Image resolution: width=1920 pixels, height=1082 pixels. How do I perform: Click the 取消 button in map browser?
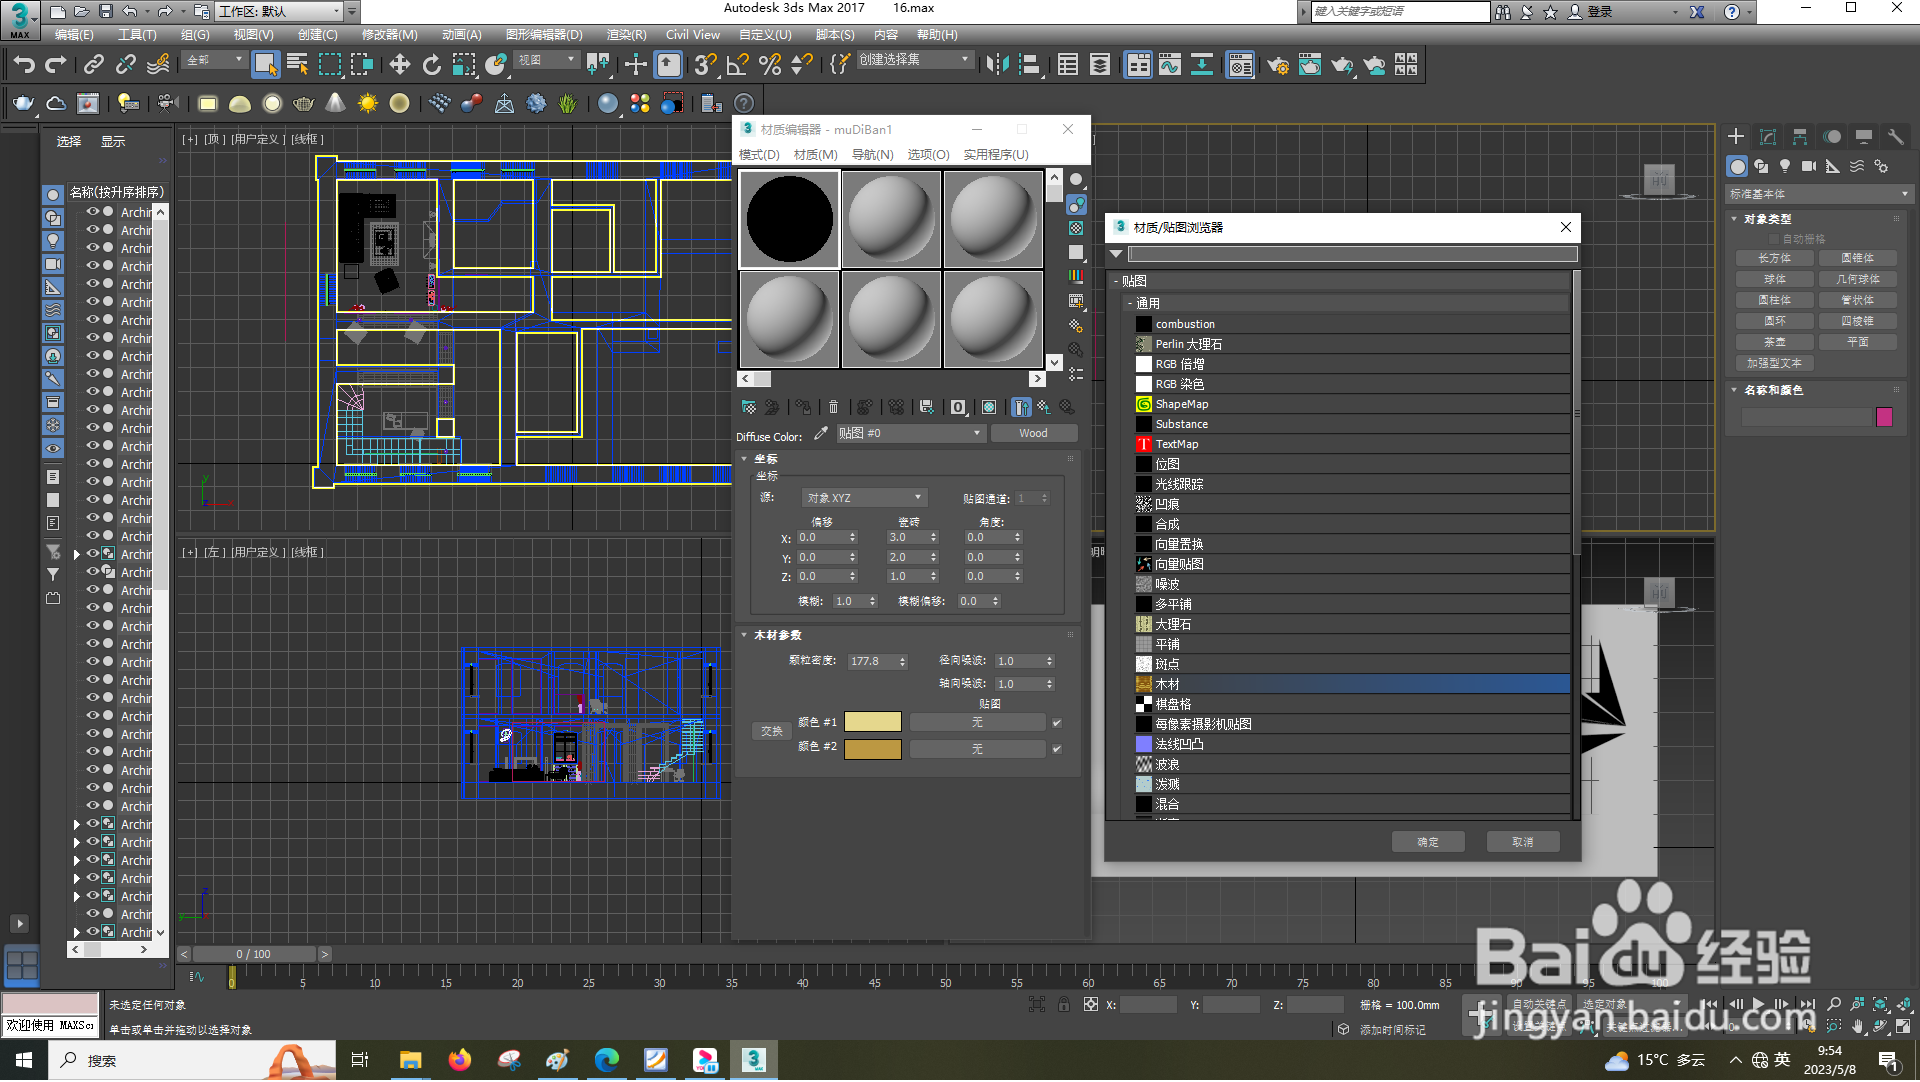(1522, 842)
